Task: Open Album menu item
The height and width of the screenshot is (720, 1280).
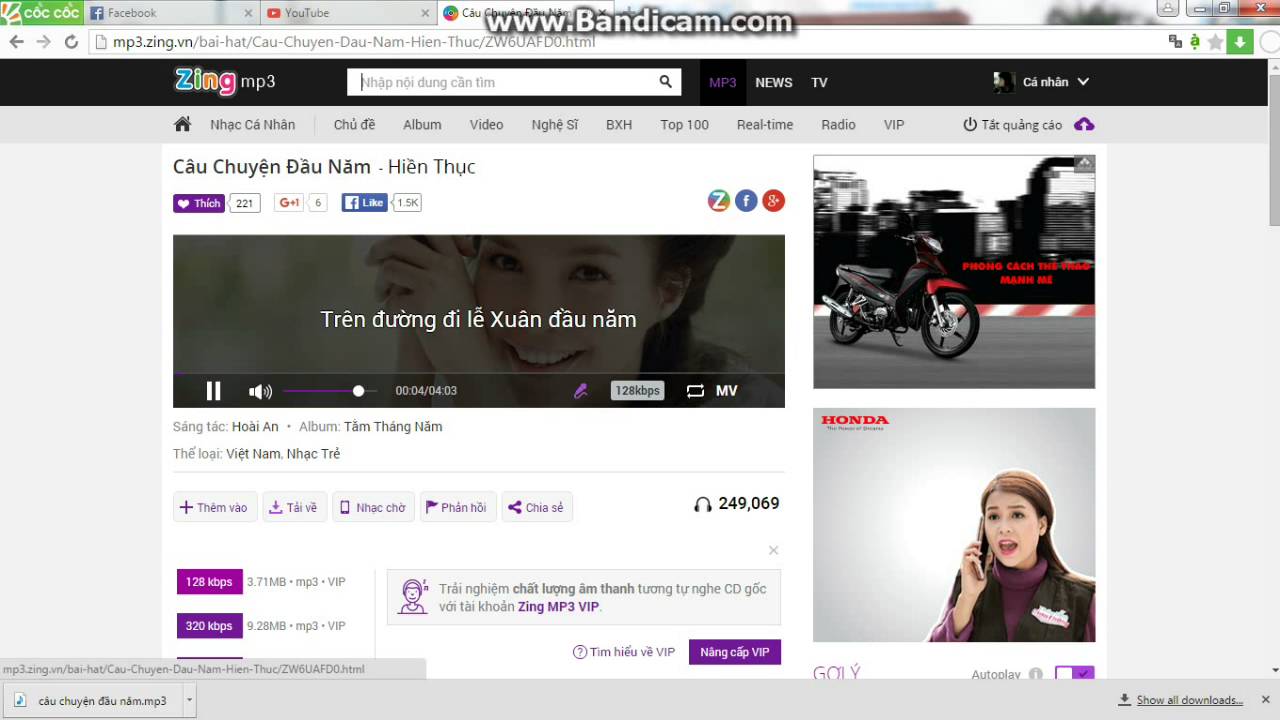Action: (422, 125)
